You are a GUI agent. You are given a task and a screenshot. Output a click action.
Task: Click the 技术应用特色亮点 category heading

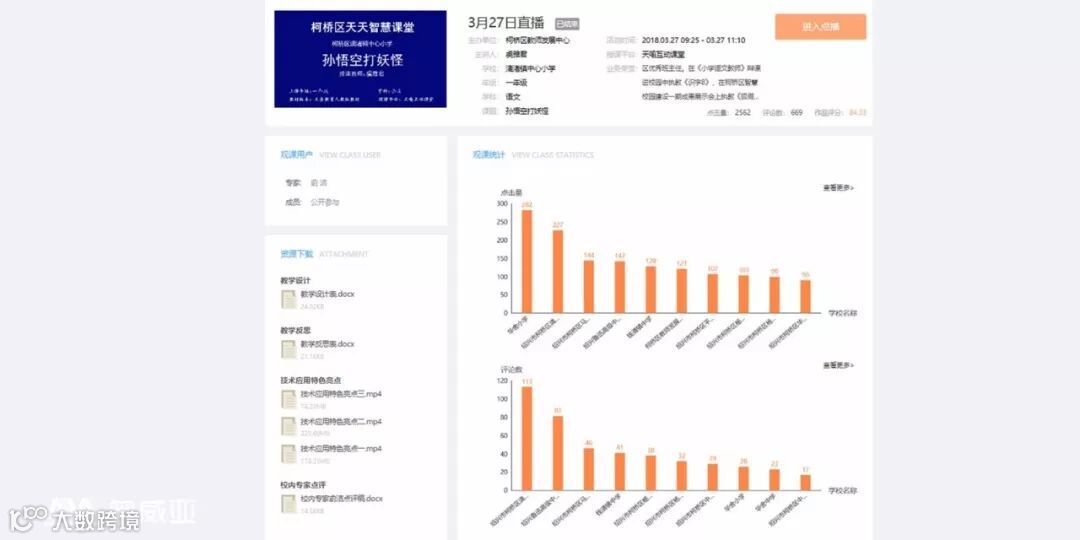pos(311,380)
